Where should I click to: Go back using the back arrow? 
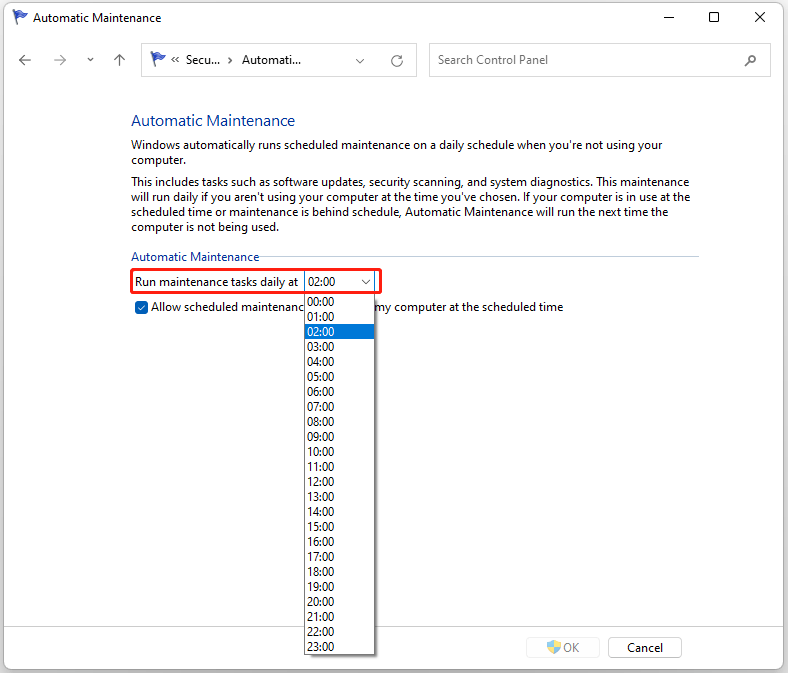click(x=25, y=60)
